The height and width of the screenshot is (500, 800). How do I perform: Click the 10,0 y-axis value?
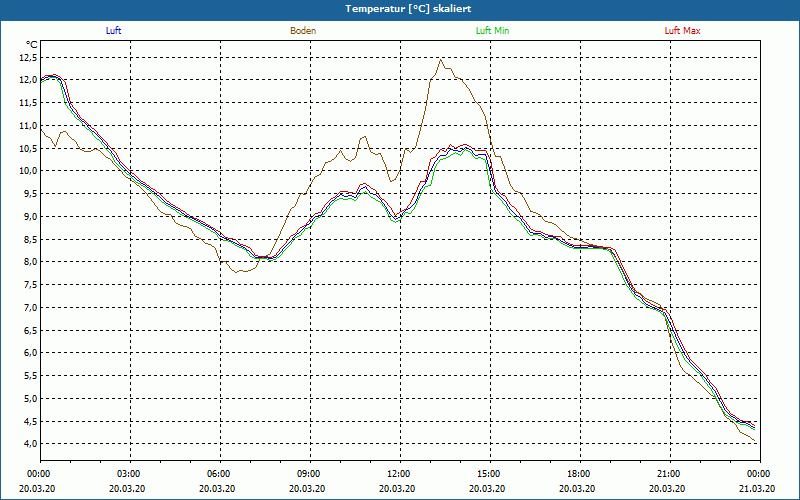[29, 171]
